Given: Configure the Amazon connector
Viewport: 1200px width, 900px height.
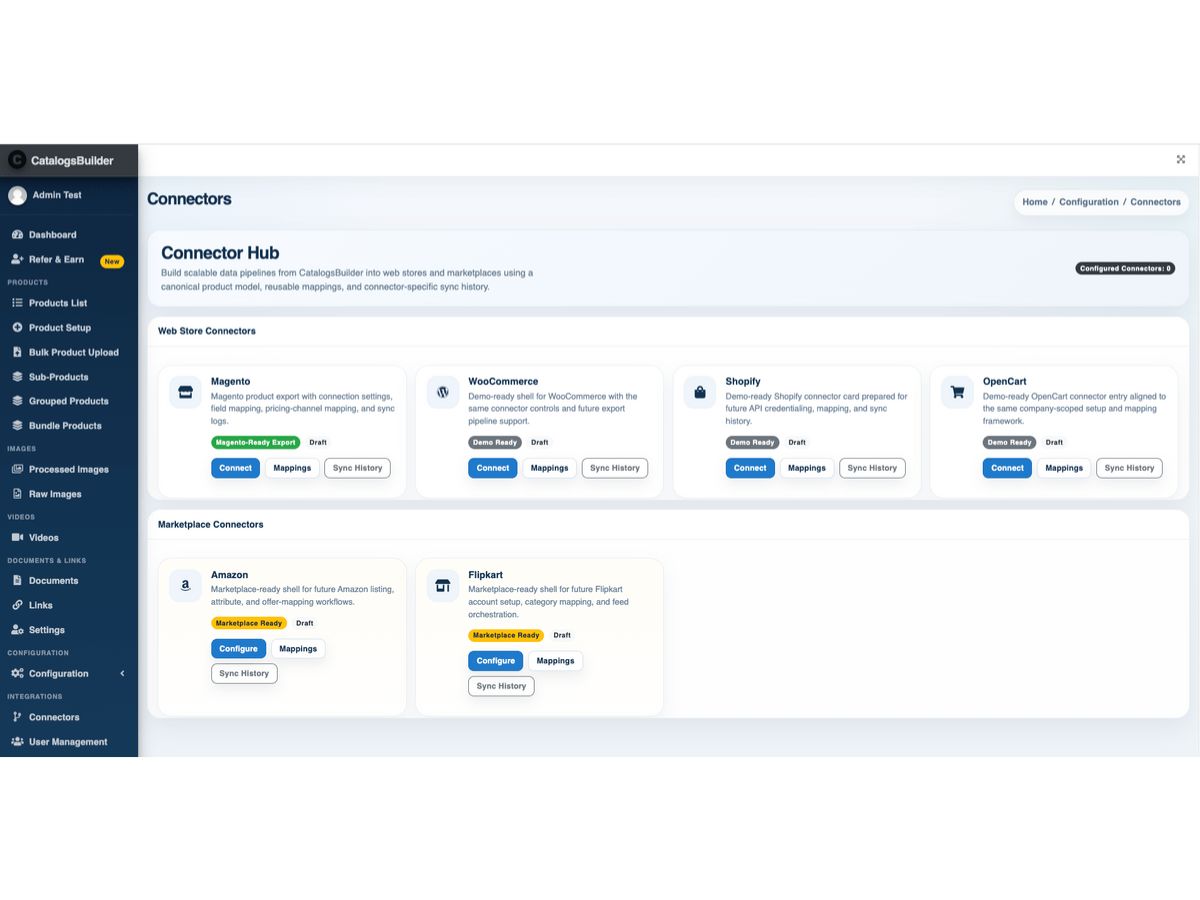Looking at the screenshot, I should 238,649.
